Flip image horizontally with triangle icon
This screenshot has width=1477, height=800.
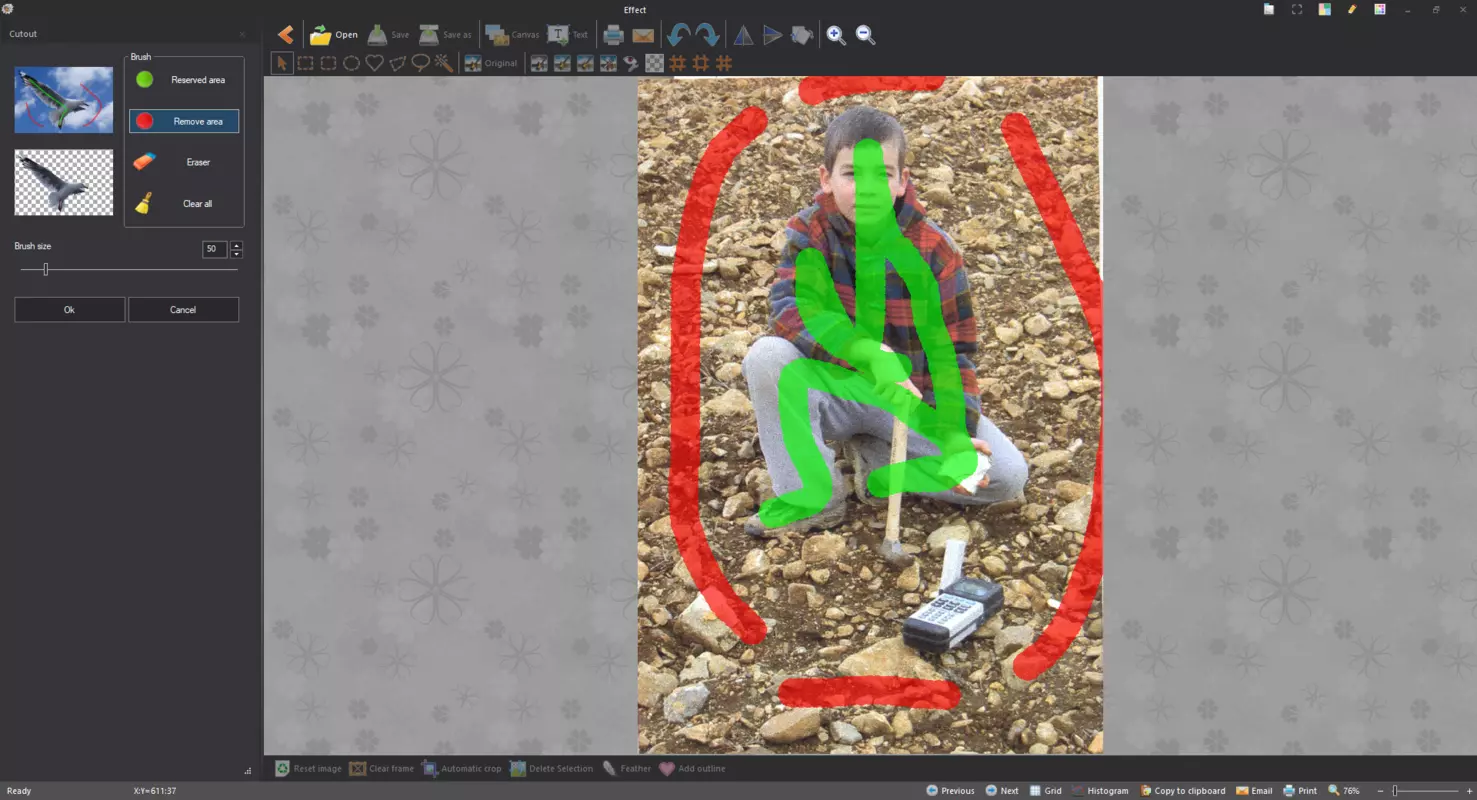pyautogui.click(x=743, y=35)
